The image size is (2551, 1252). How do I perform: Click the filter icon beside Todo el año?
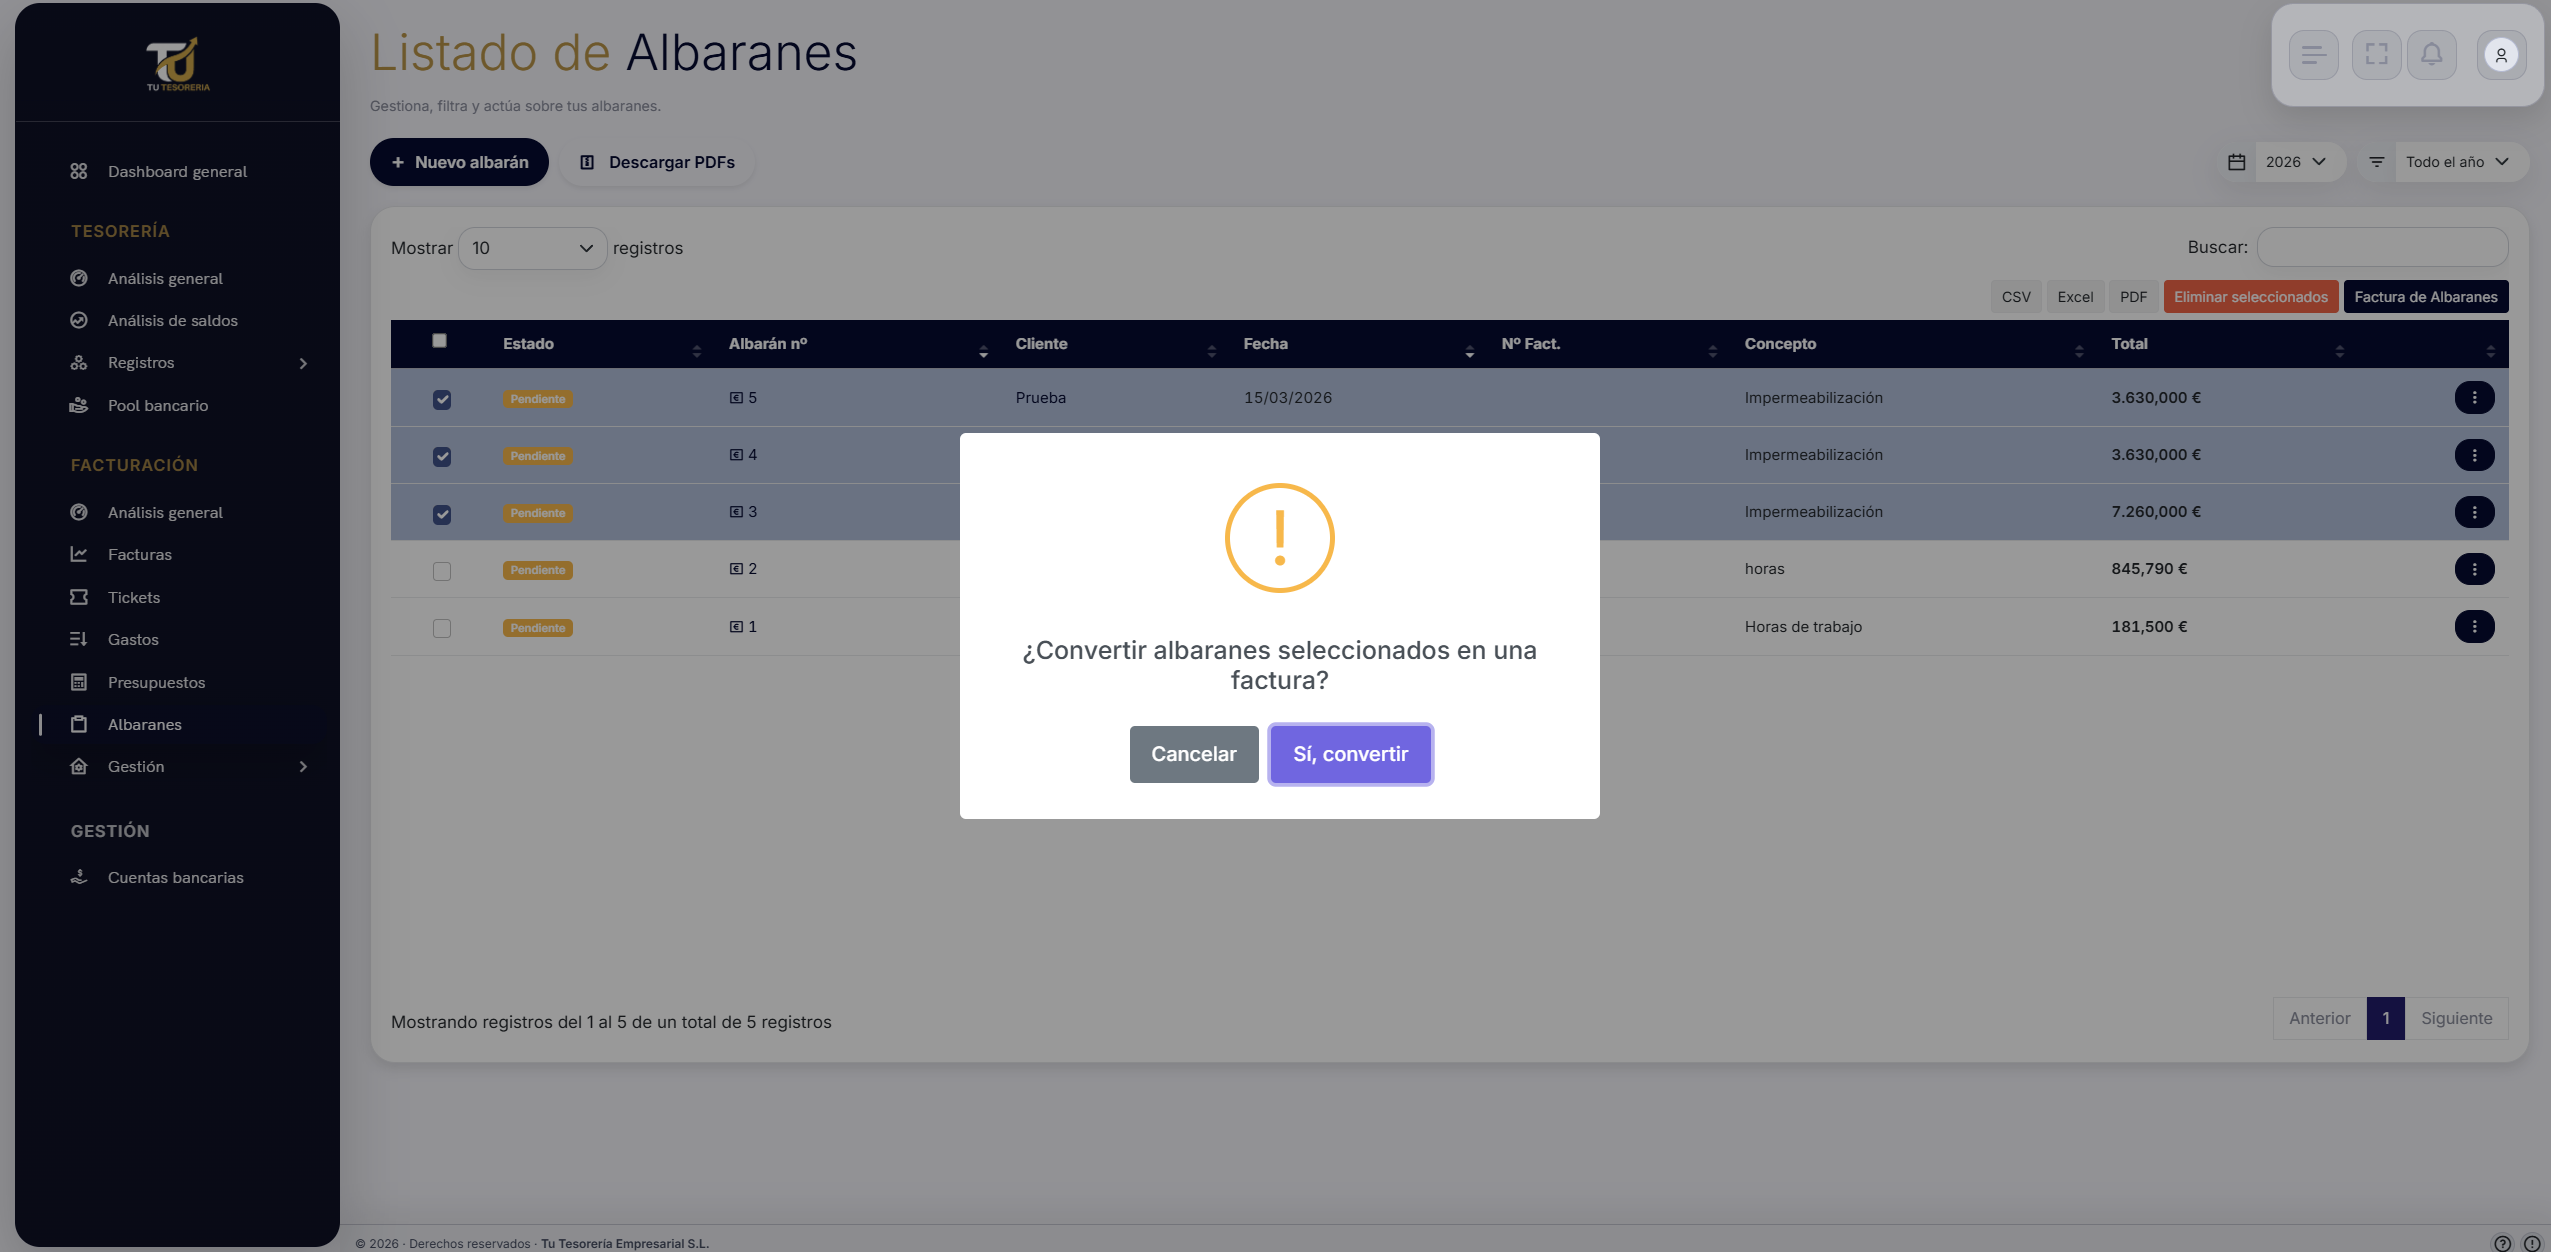click(2377, 162)
